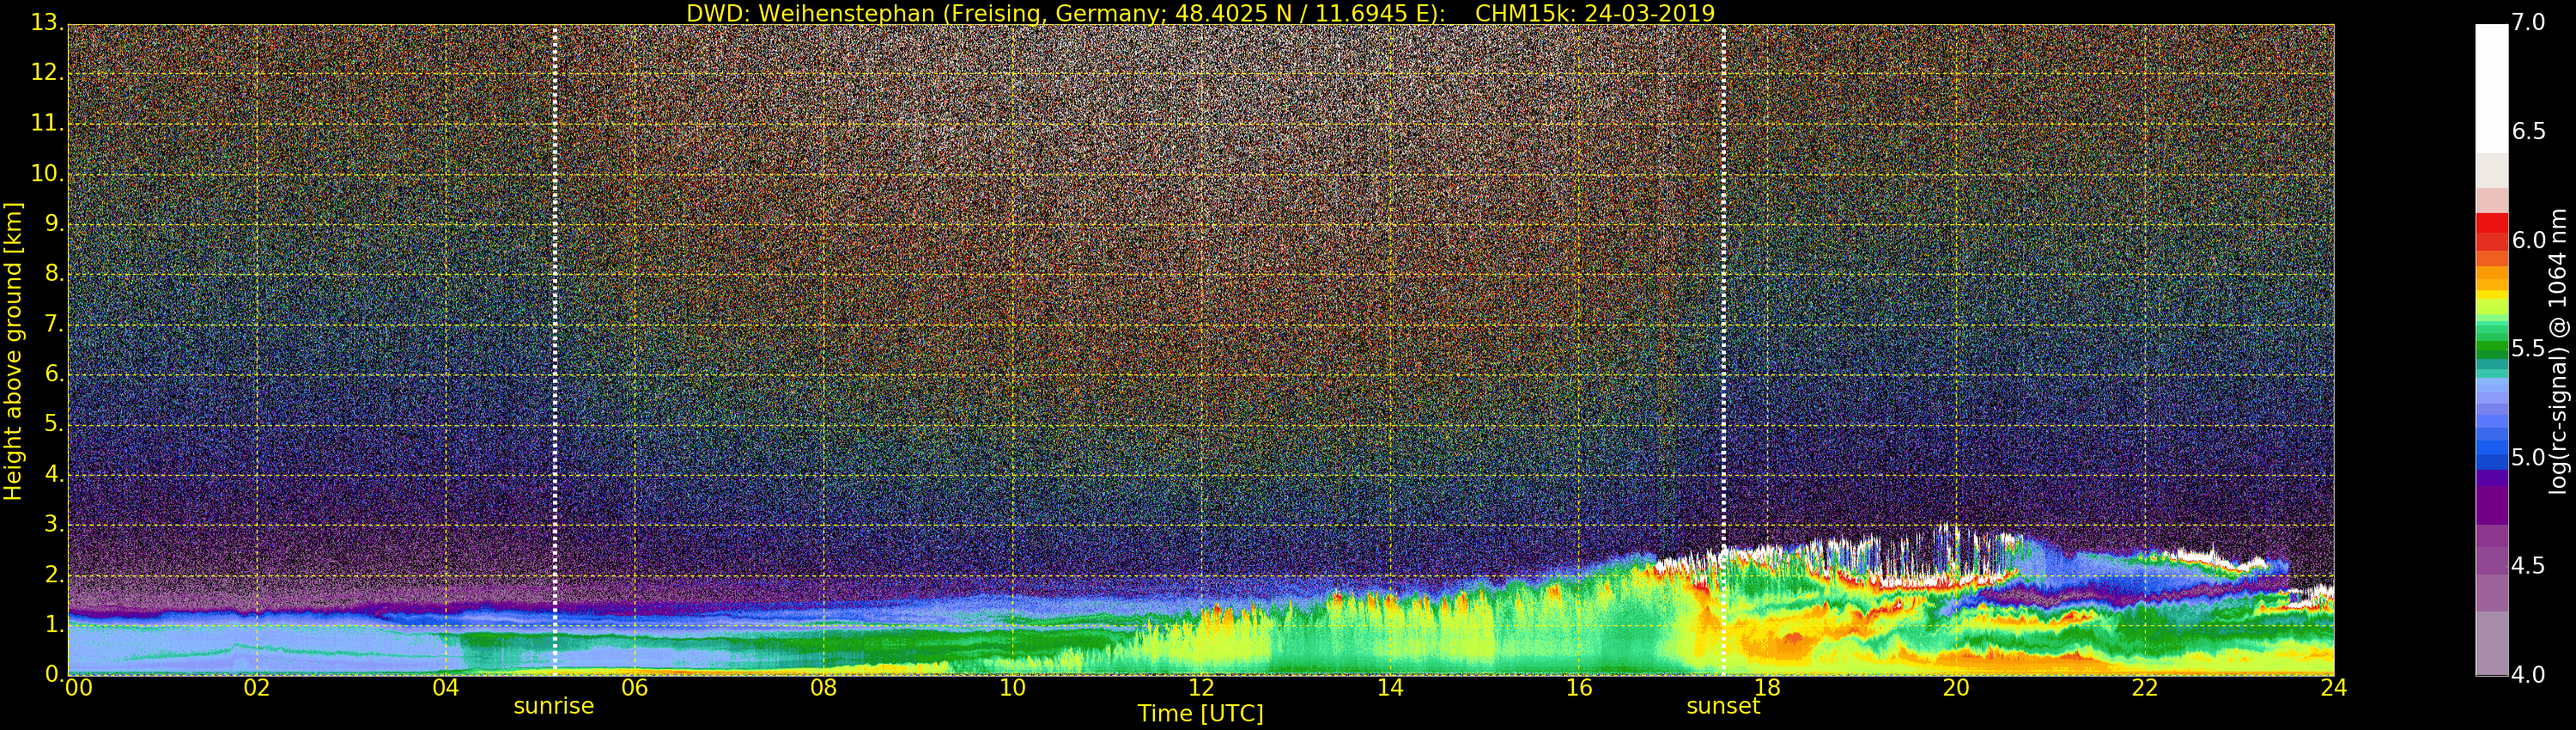This screenshot has height=730, width=2576.
Task: Pick the white band at the colorbar top
Action: tap(2491, 88)
